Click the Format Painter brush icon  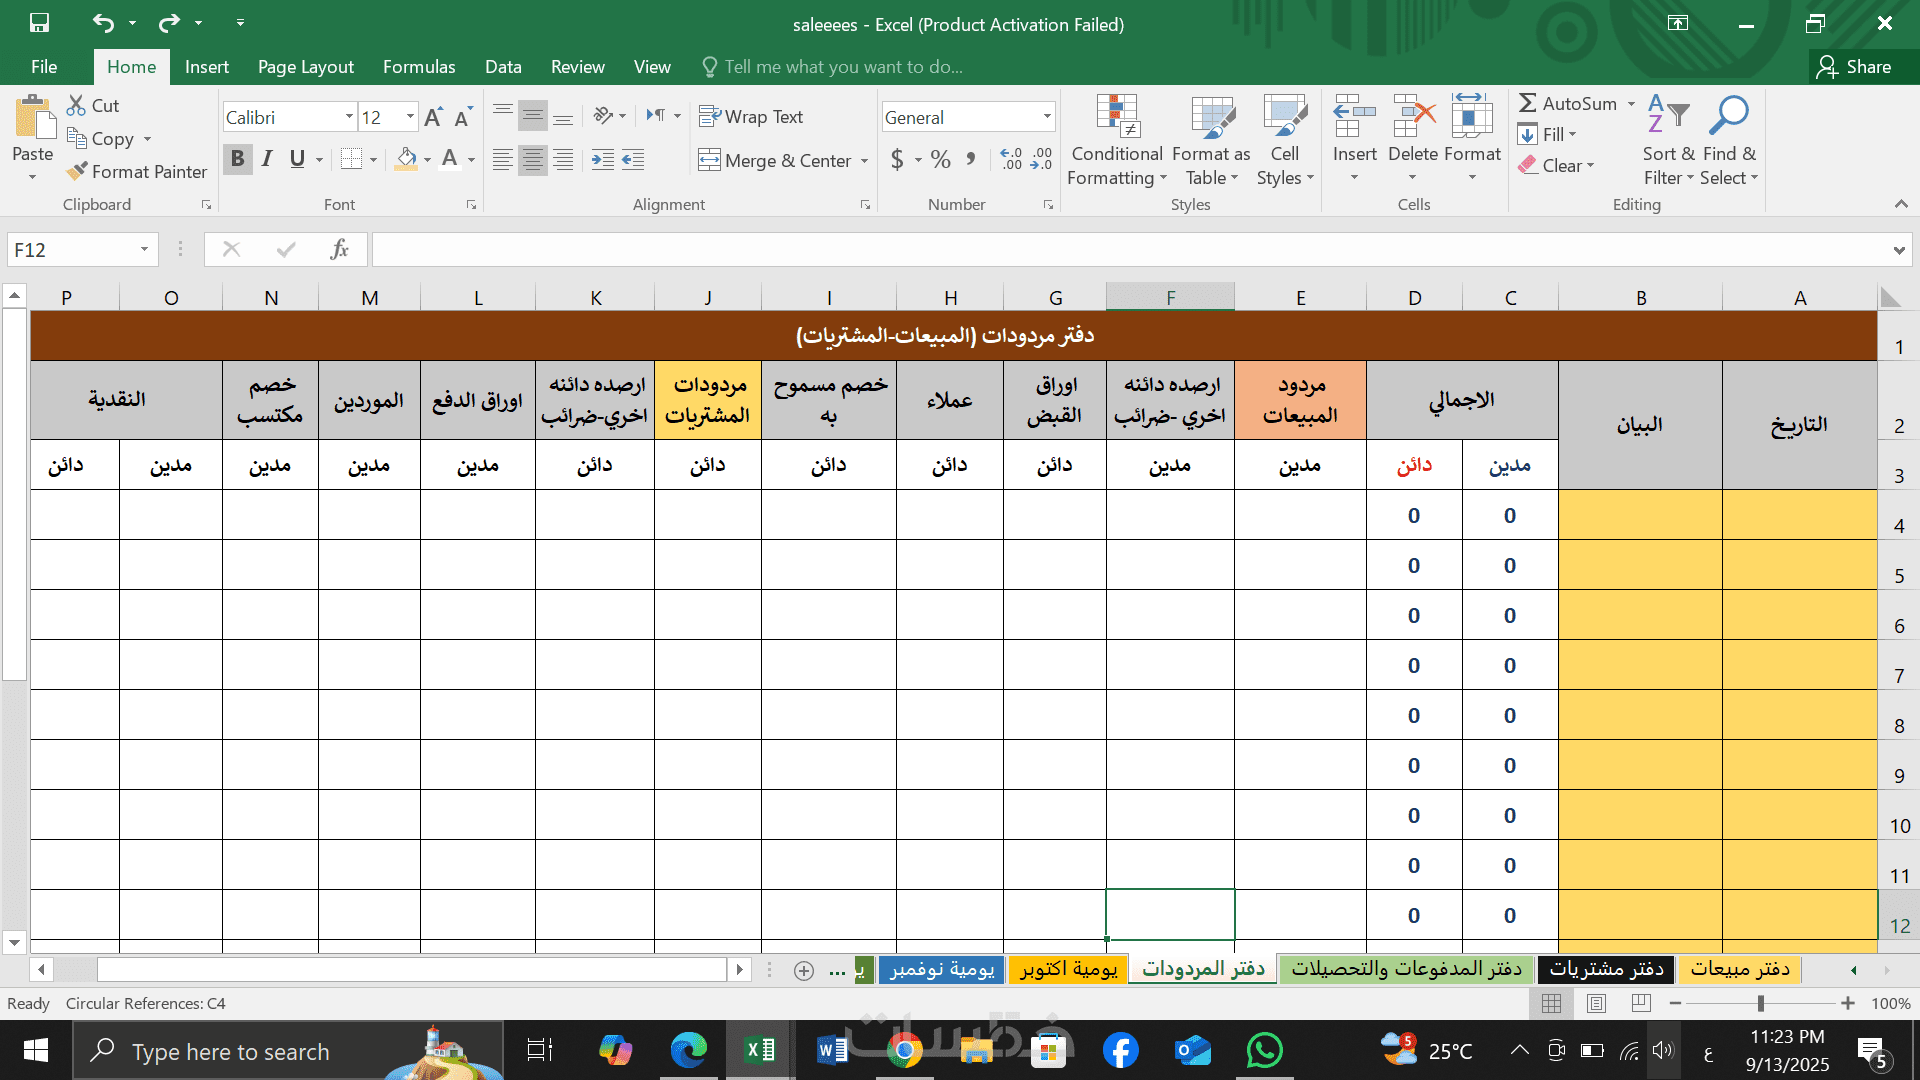(x=77, y=172)
